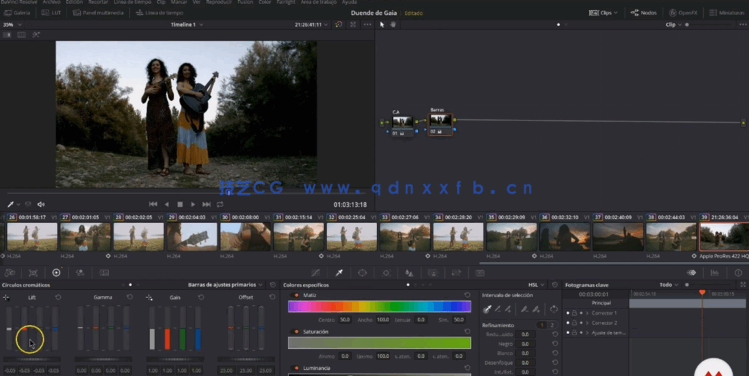Click the Nodos button
Image resolution: width=749 pixels, height=376 pixels.
click(643, 13)
